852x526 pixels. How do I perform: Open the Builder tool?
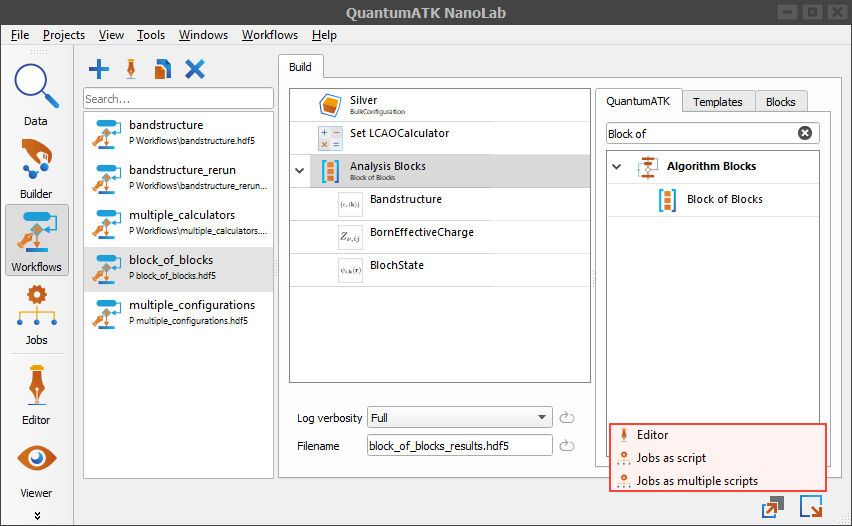click(x=36, y=168)
